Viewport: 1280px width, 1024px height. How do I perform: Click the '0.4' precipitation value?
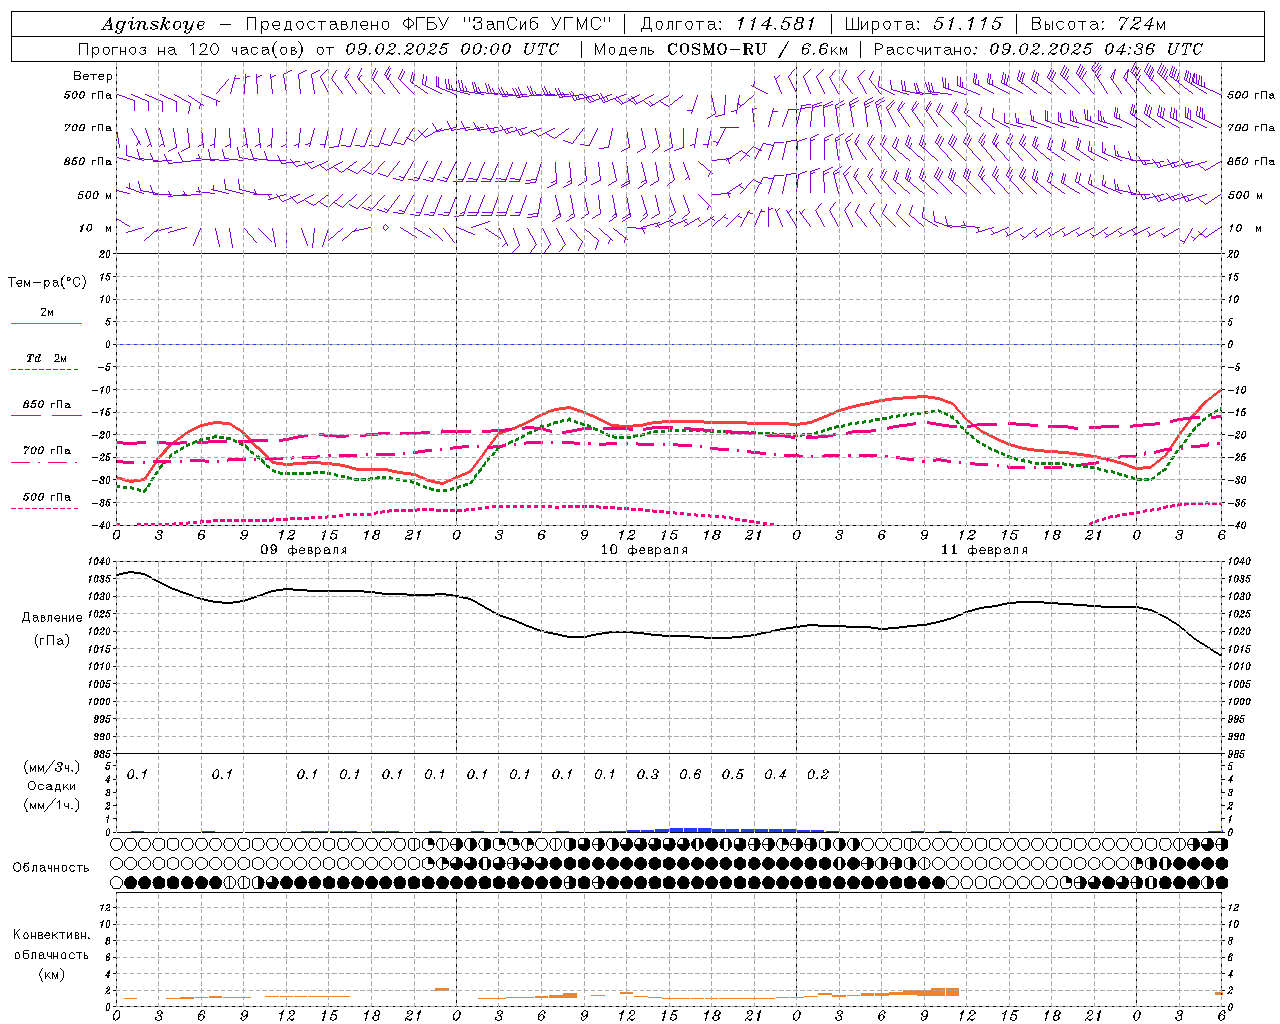pyautogui.click(x=775, y=774)
